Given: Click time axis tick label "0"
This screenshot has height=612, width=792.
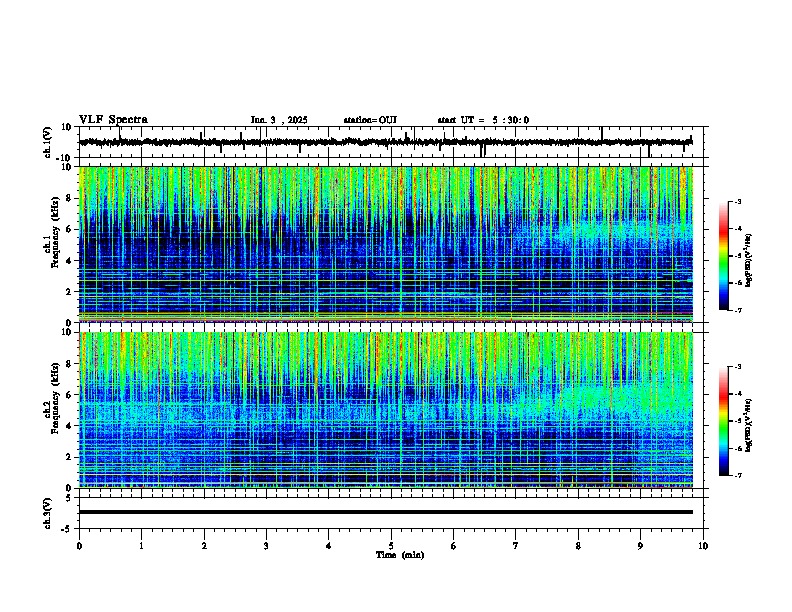Looking at the screenshot, I should click(x=79, y=546).
